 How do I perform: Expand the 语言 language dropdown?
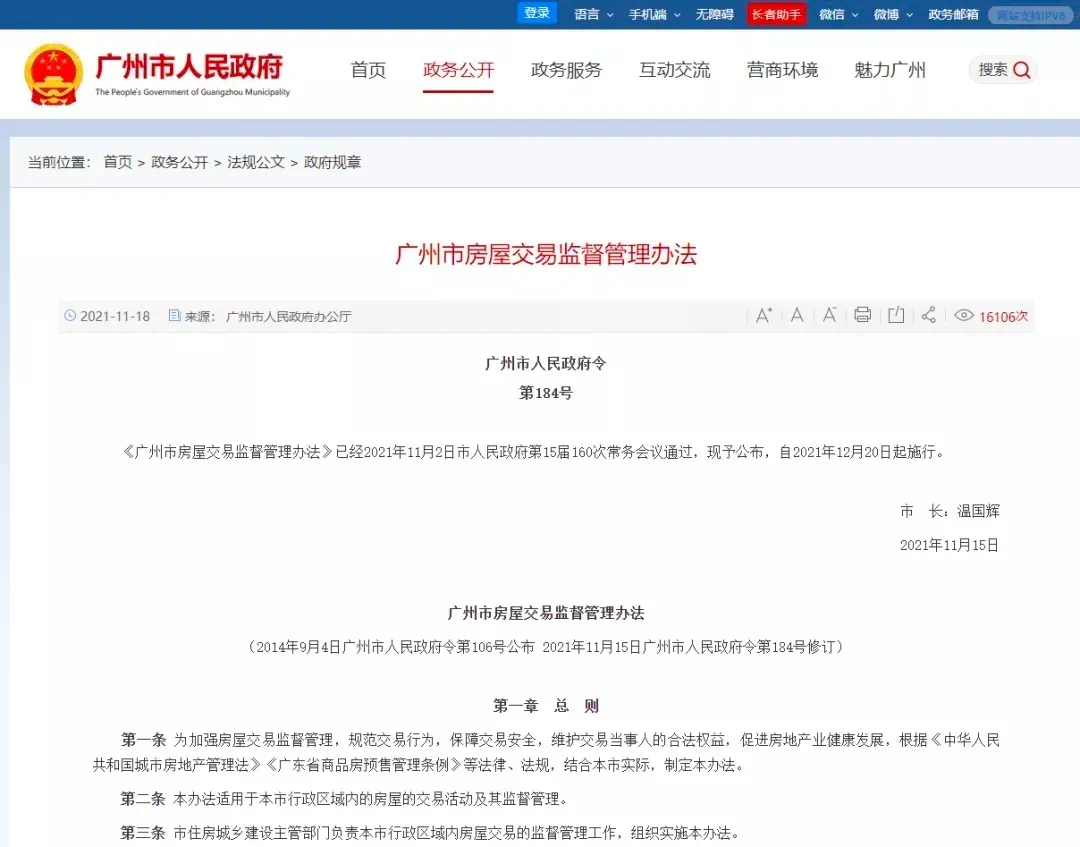(x=593, y=14)
